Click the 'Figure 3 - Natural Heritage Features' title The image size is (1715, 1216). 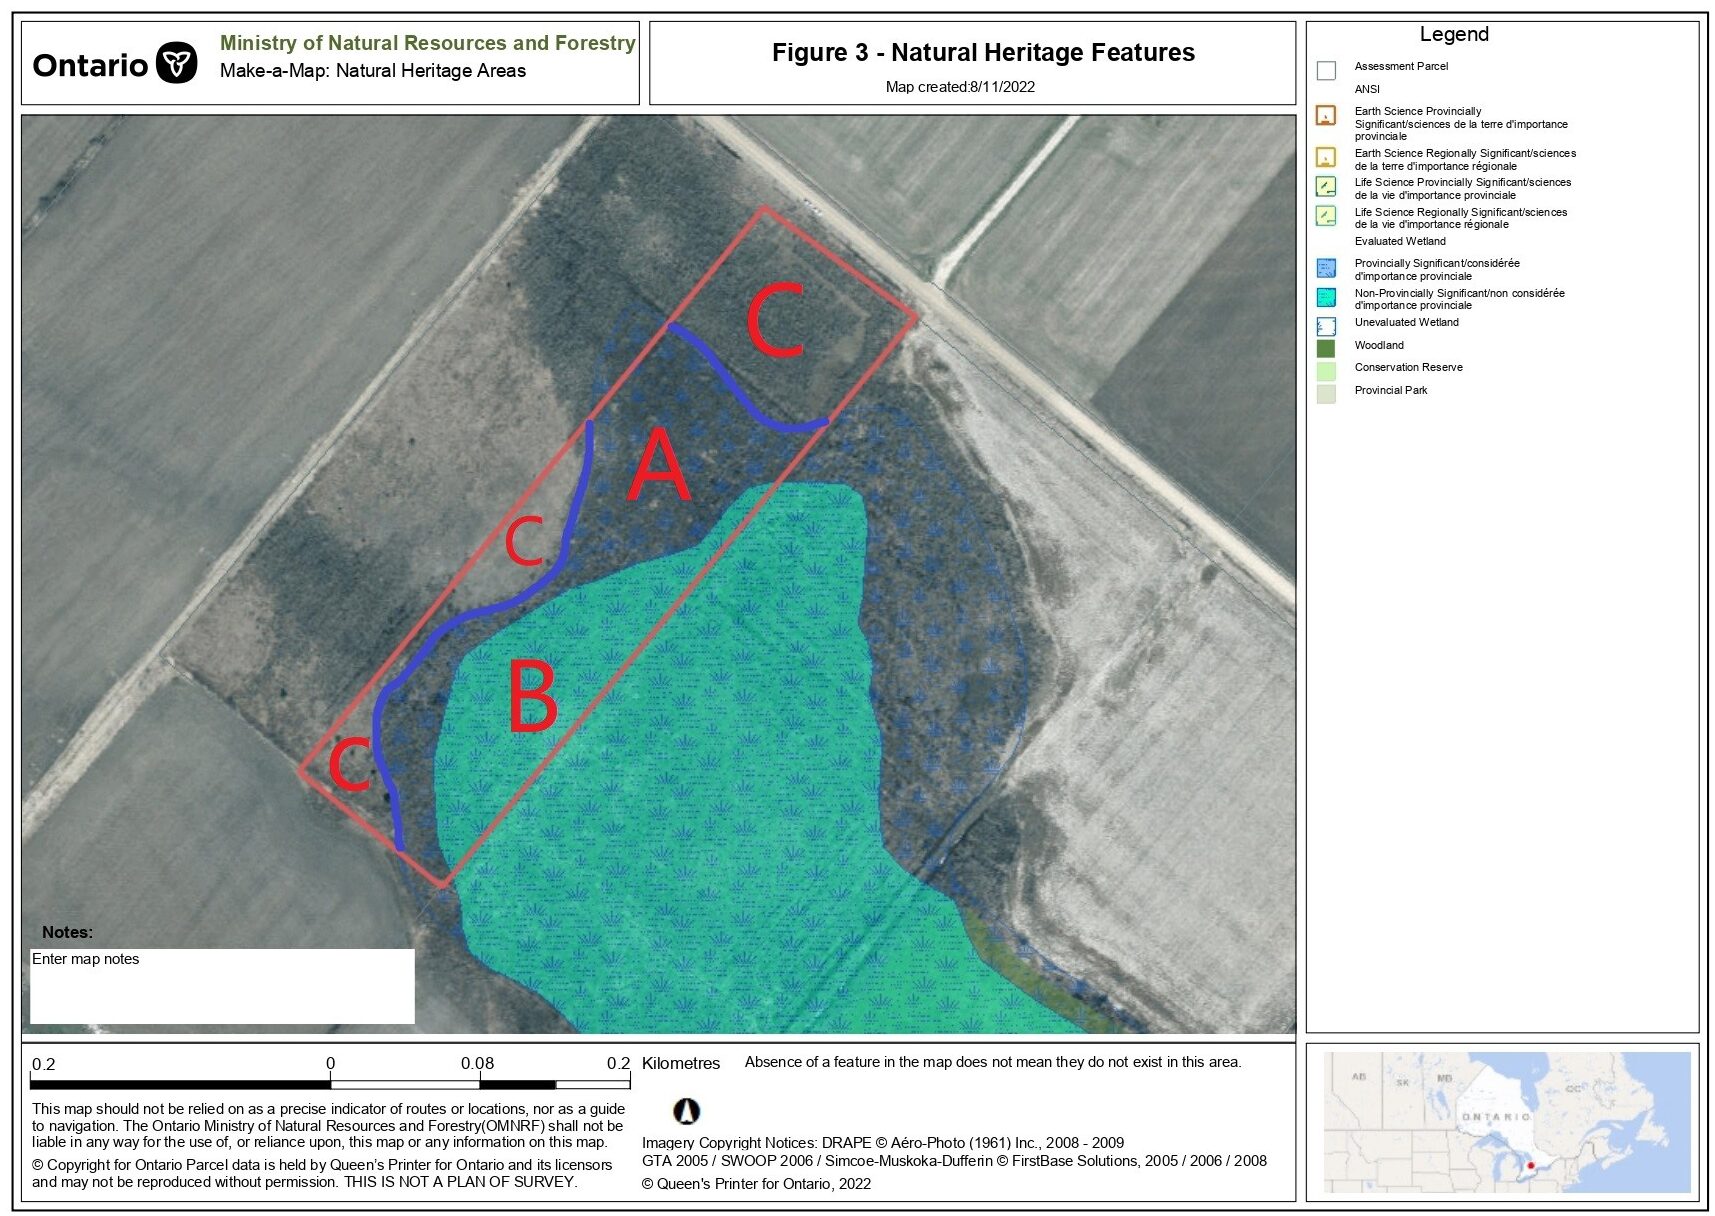(x=982, y=53)
